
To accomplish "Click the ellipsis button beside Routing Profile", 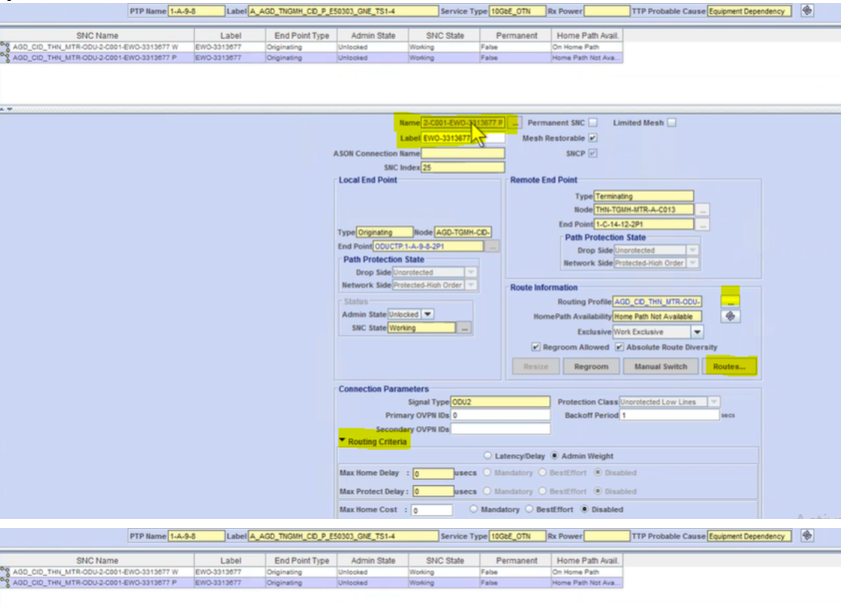I will [730, 301].
